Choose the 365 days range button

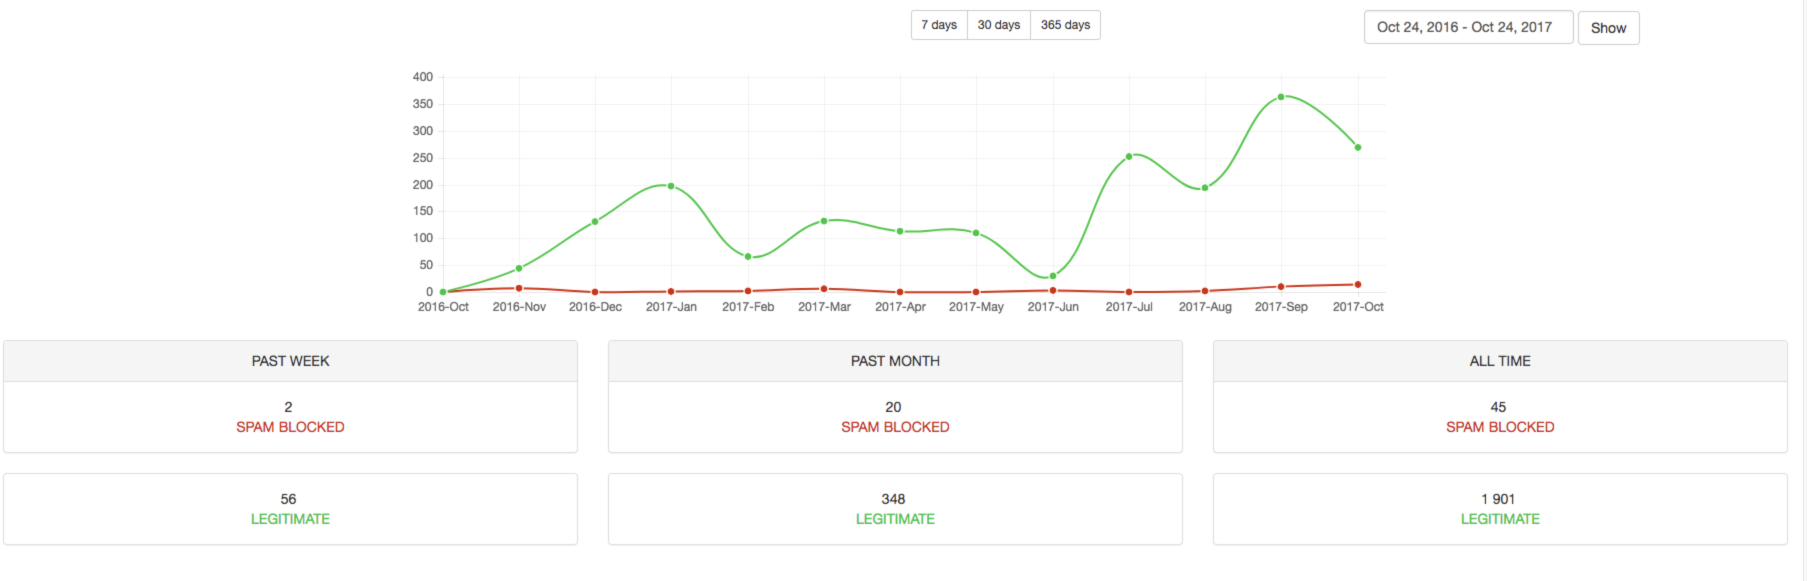1065,25
